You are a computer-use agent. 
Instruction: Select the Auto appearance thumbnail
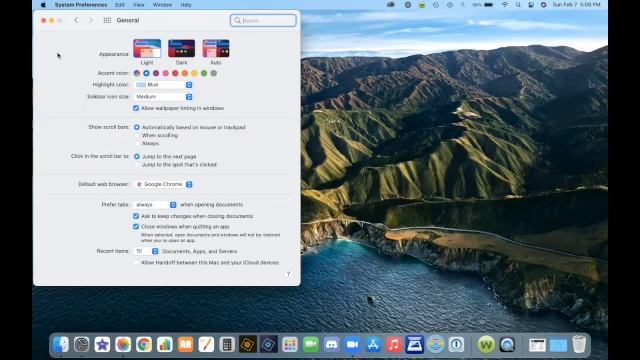[x=216, y=49]
